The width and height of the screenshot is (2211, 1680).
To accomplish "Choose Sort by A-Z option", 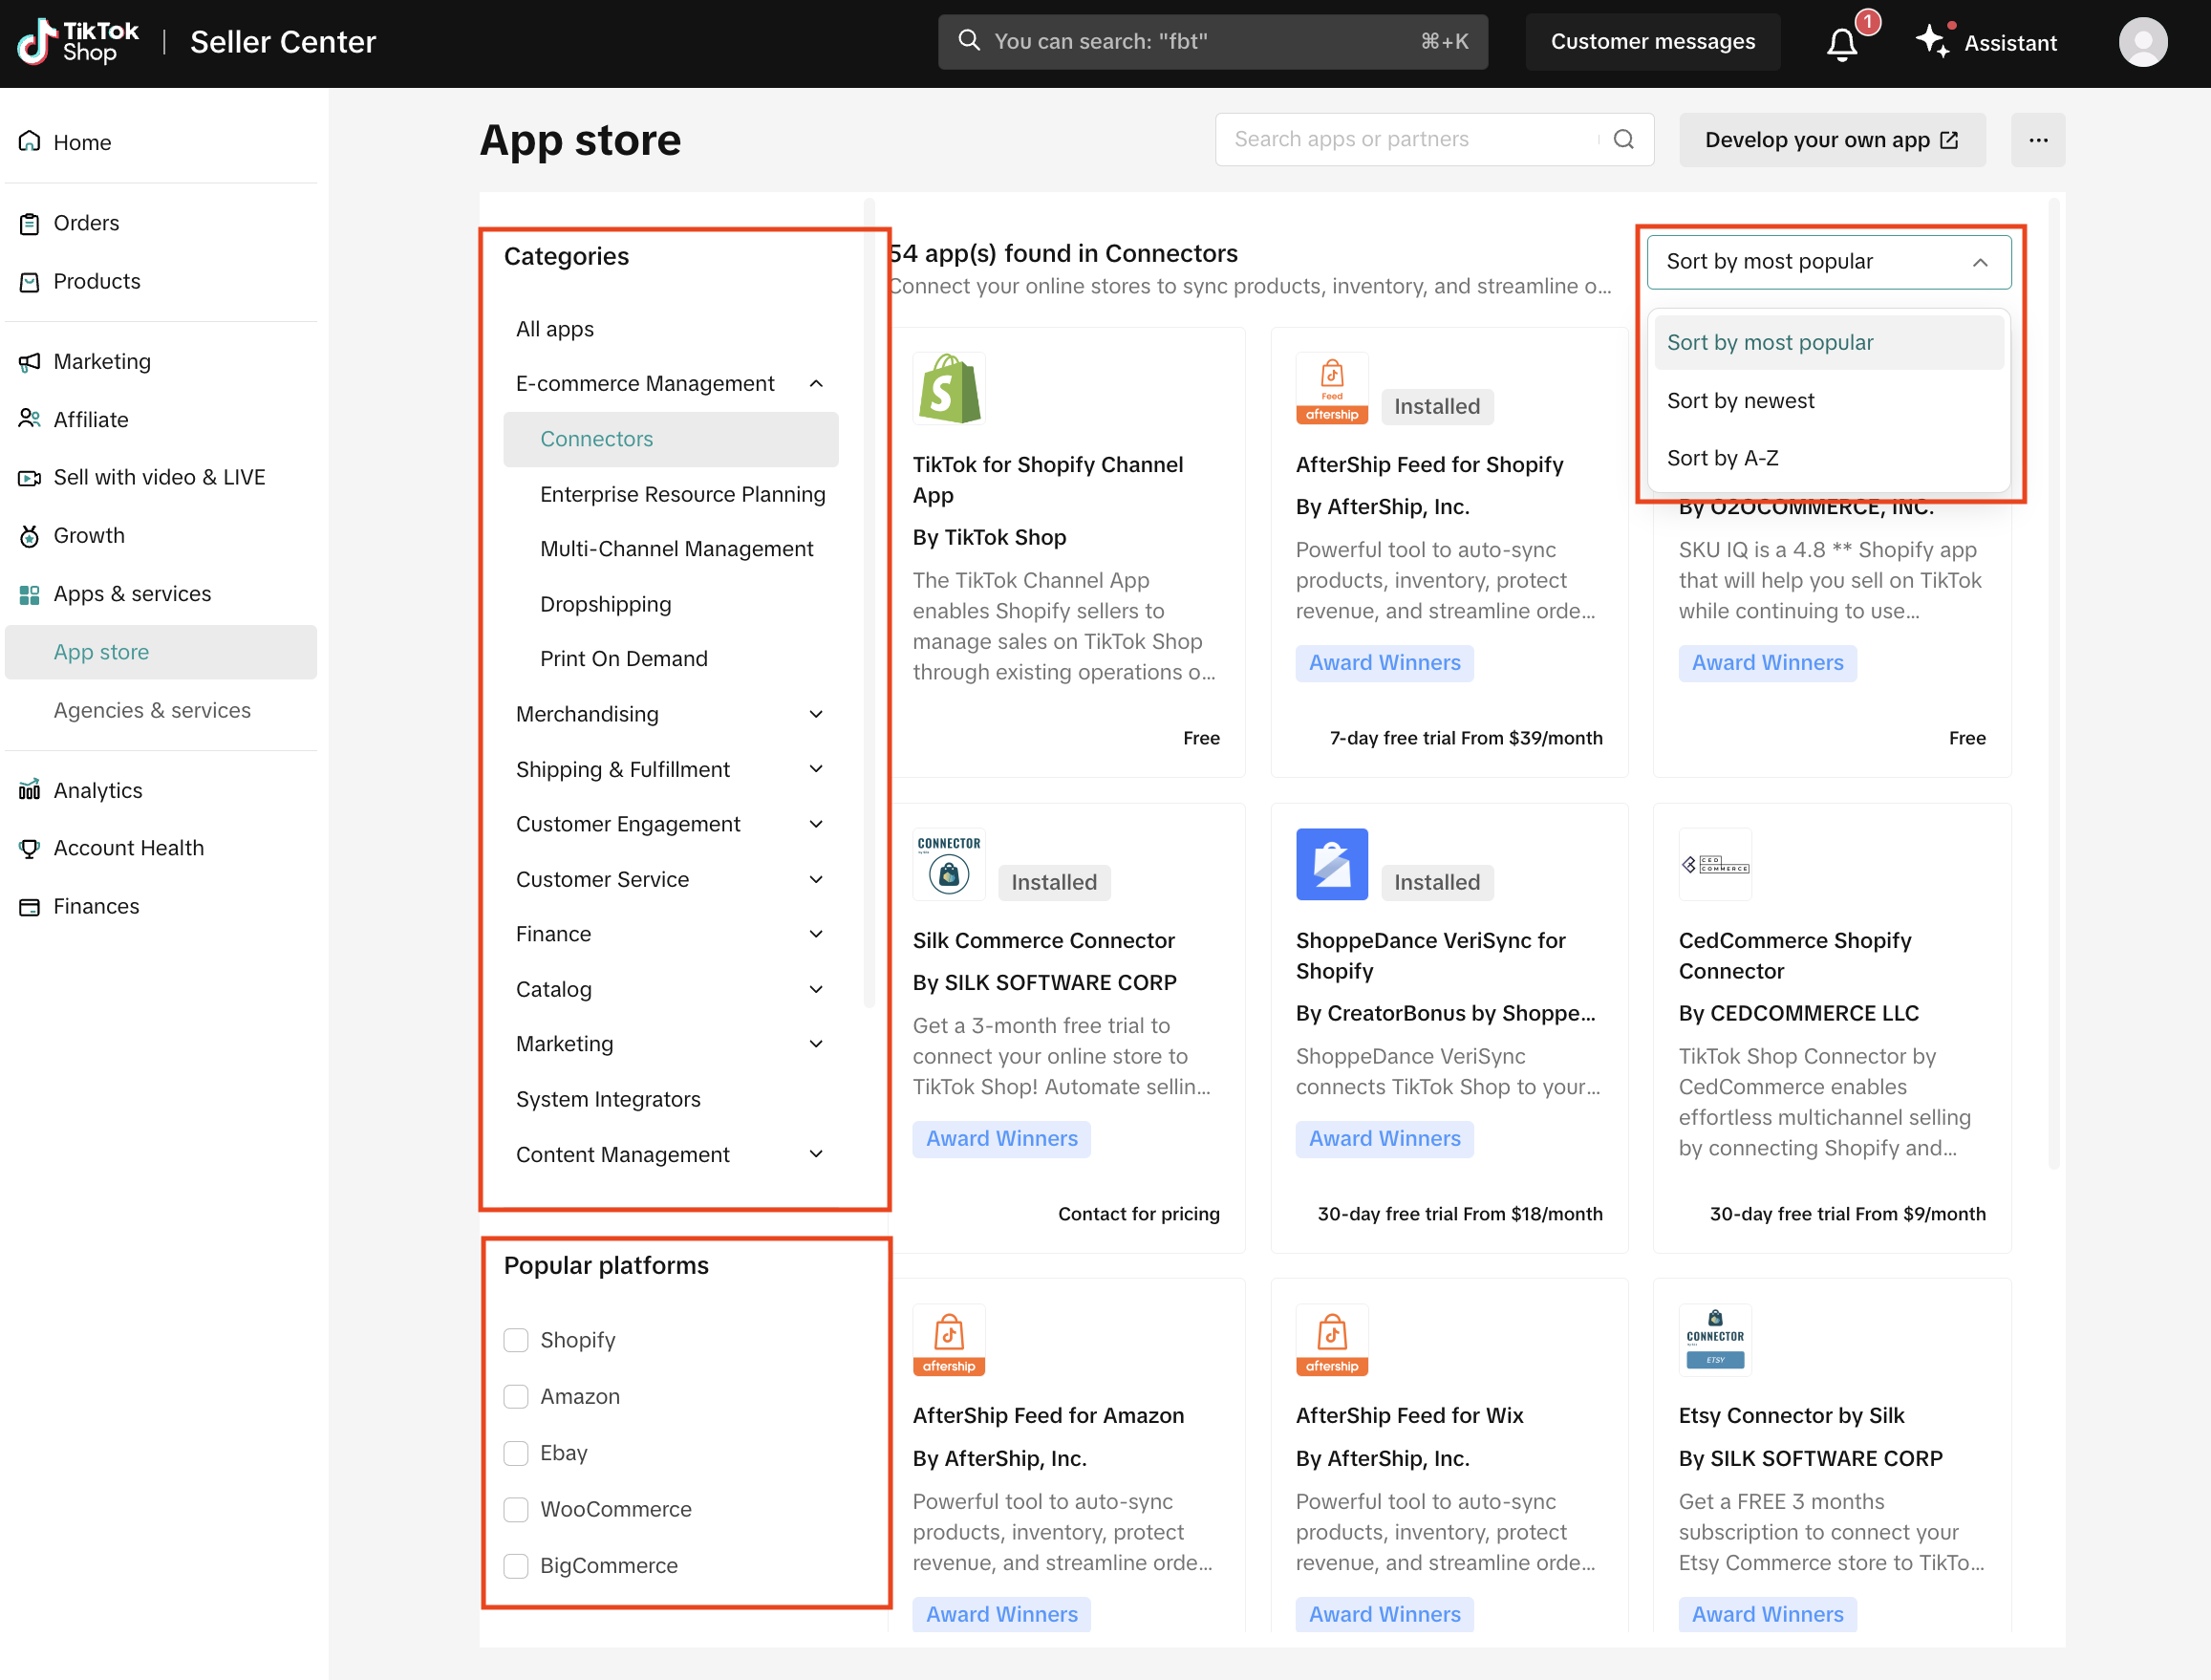I will (x=1722, y=458).
